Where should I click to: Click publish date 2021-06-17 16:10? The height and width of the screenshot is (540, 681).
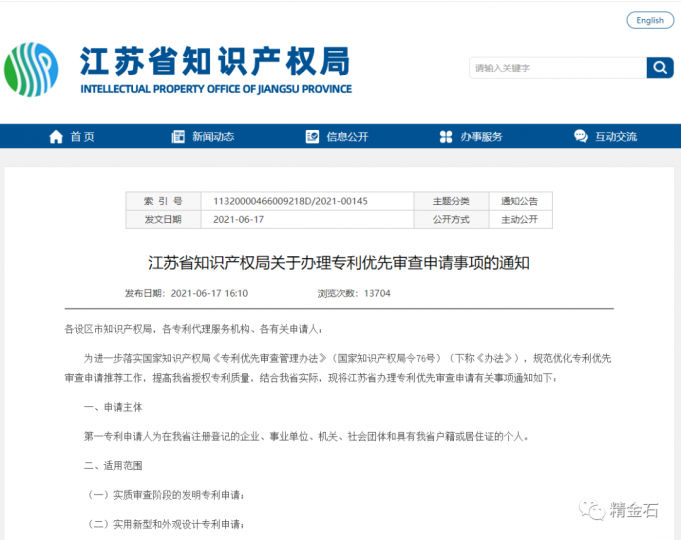(x=186, y=293)
